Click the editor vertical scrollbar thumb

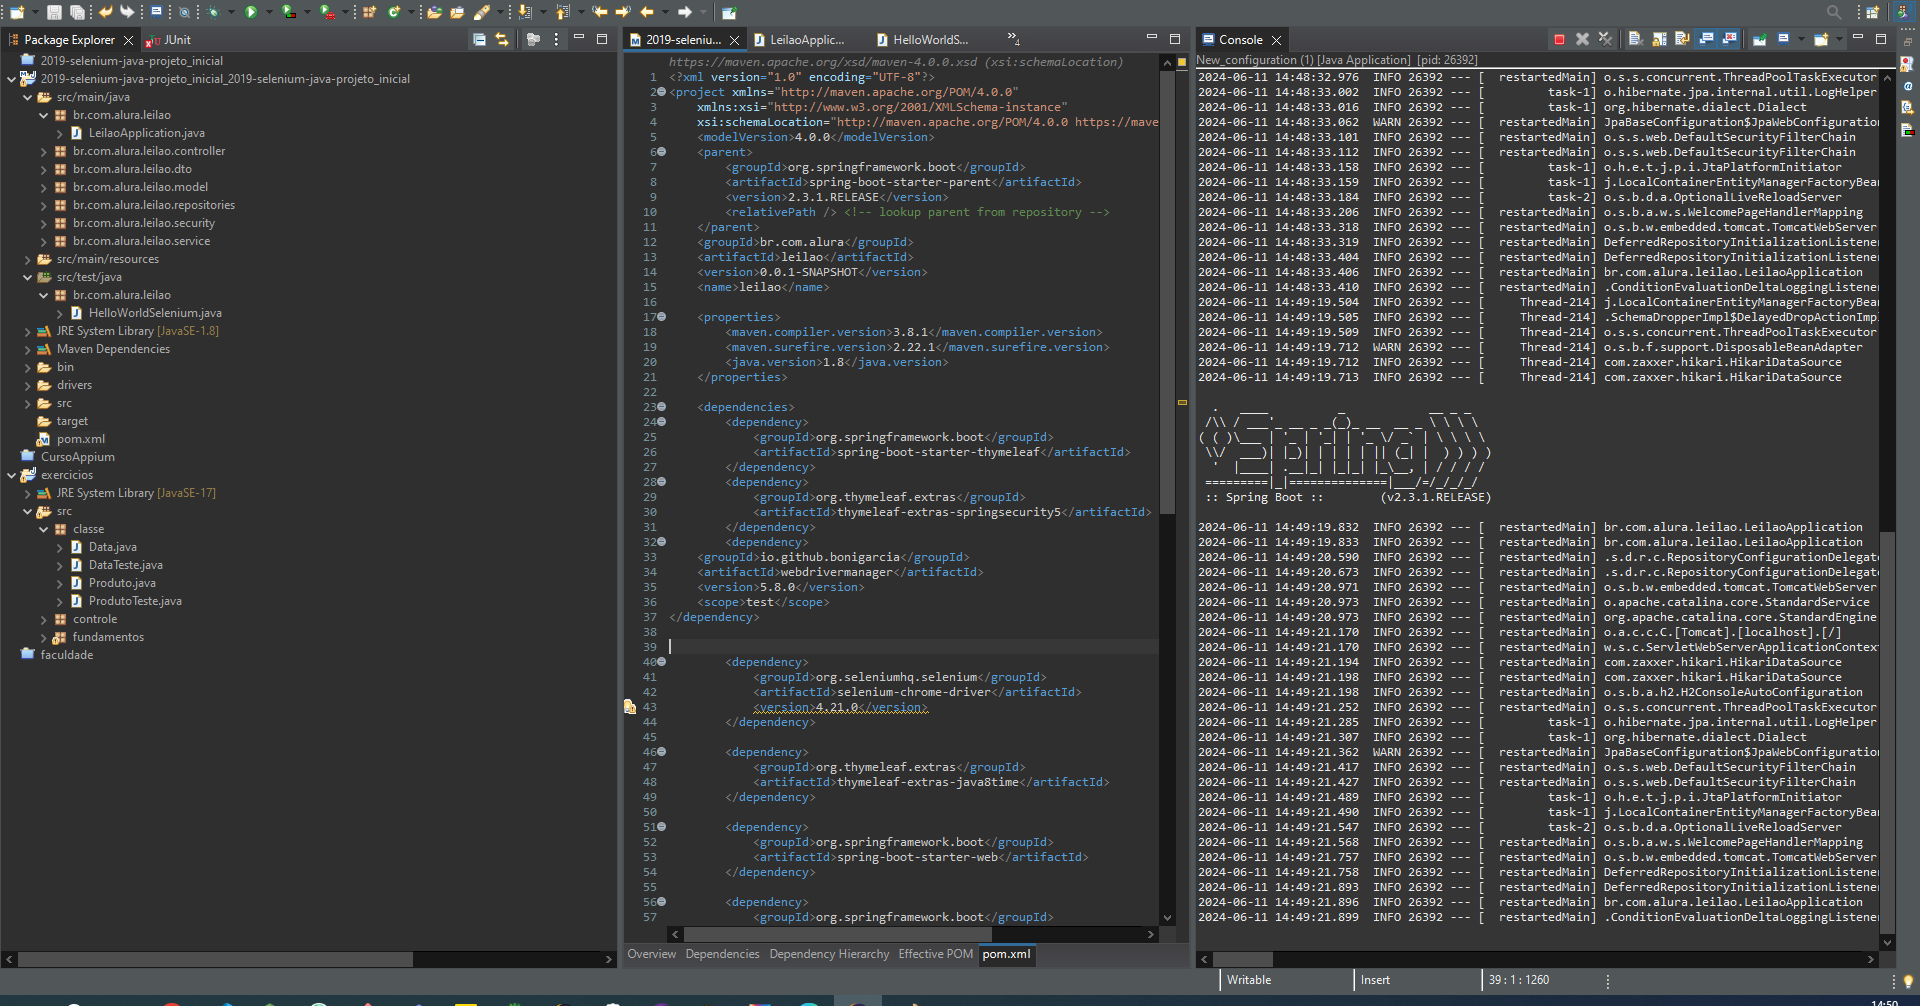(1167, 291)
